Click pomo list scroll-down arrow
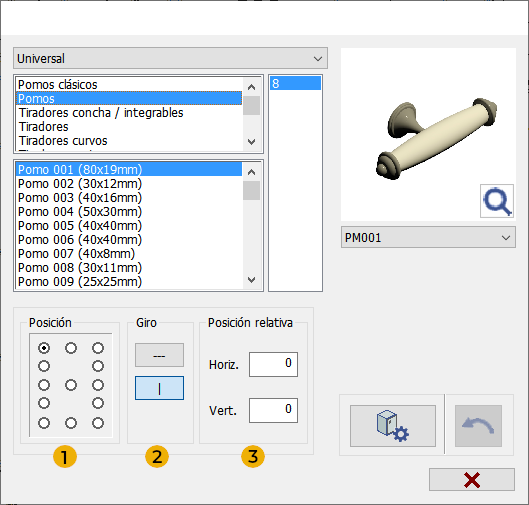The width and height of the screenshot is (529, 505). [x=251, y=280]
